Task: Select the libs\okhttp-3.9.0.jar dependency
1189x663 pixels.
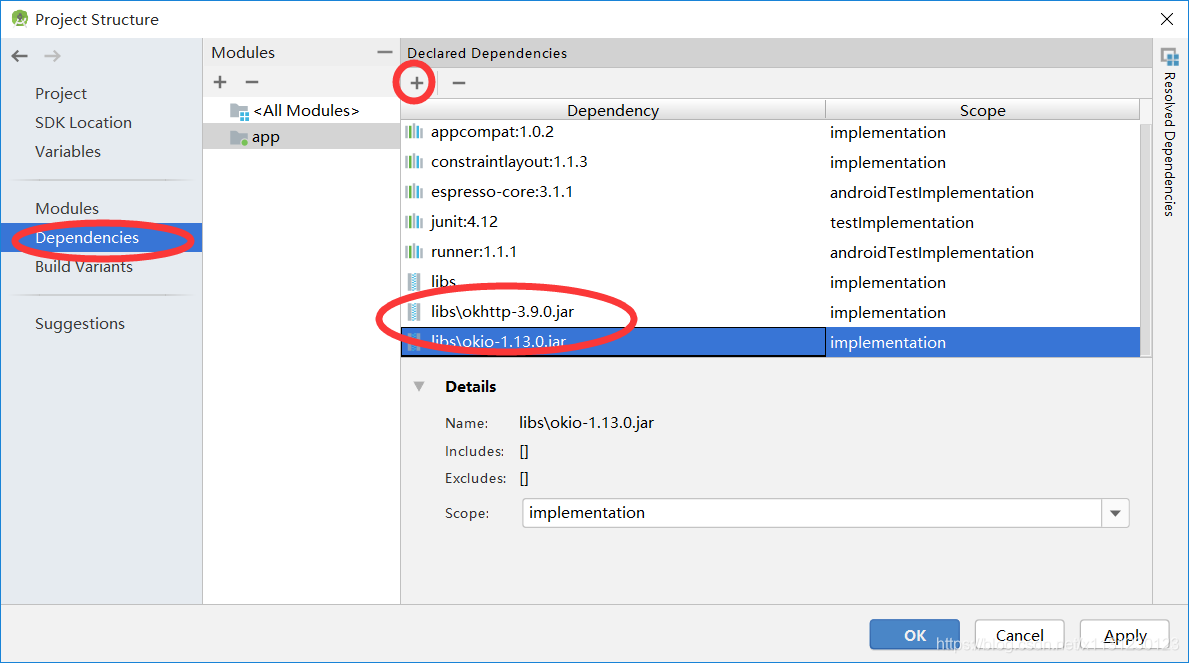Action: click(x=770, y=312)
